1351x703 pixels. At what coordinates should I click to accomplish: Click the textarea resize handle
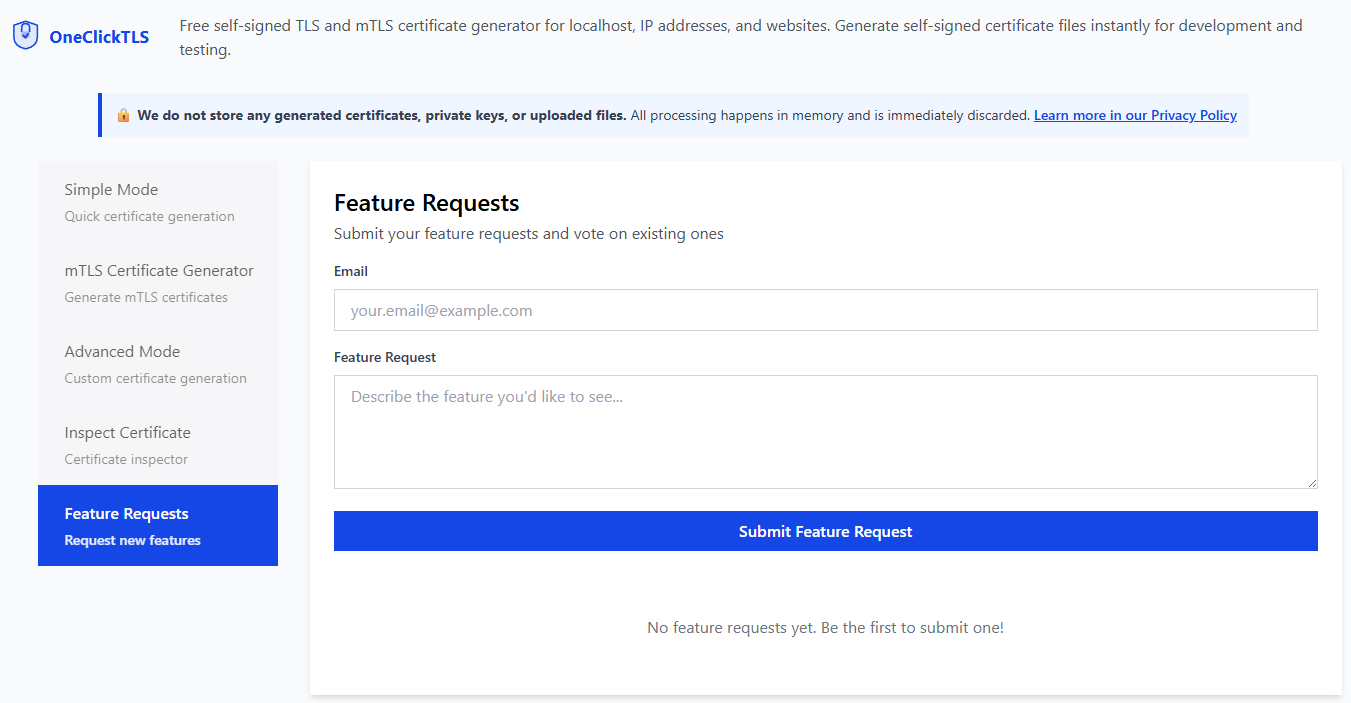[x=1313, y=483]
